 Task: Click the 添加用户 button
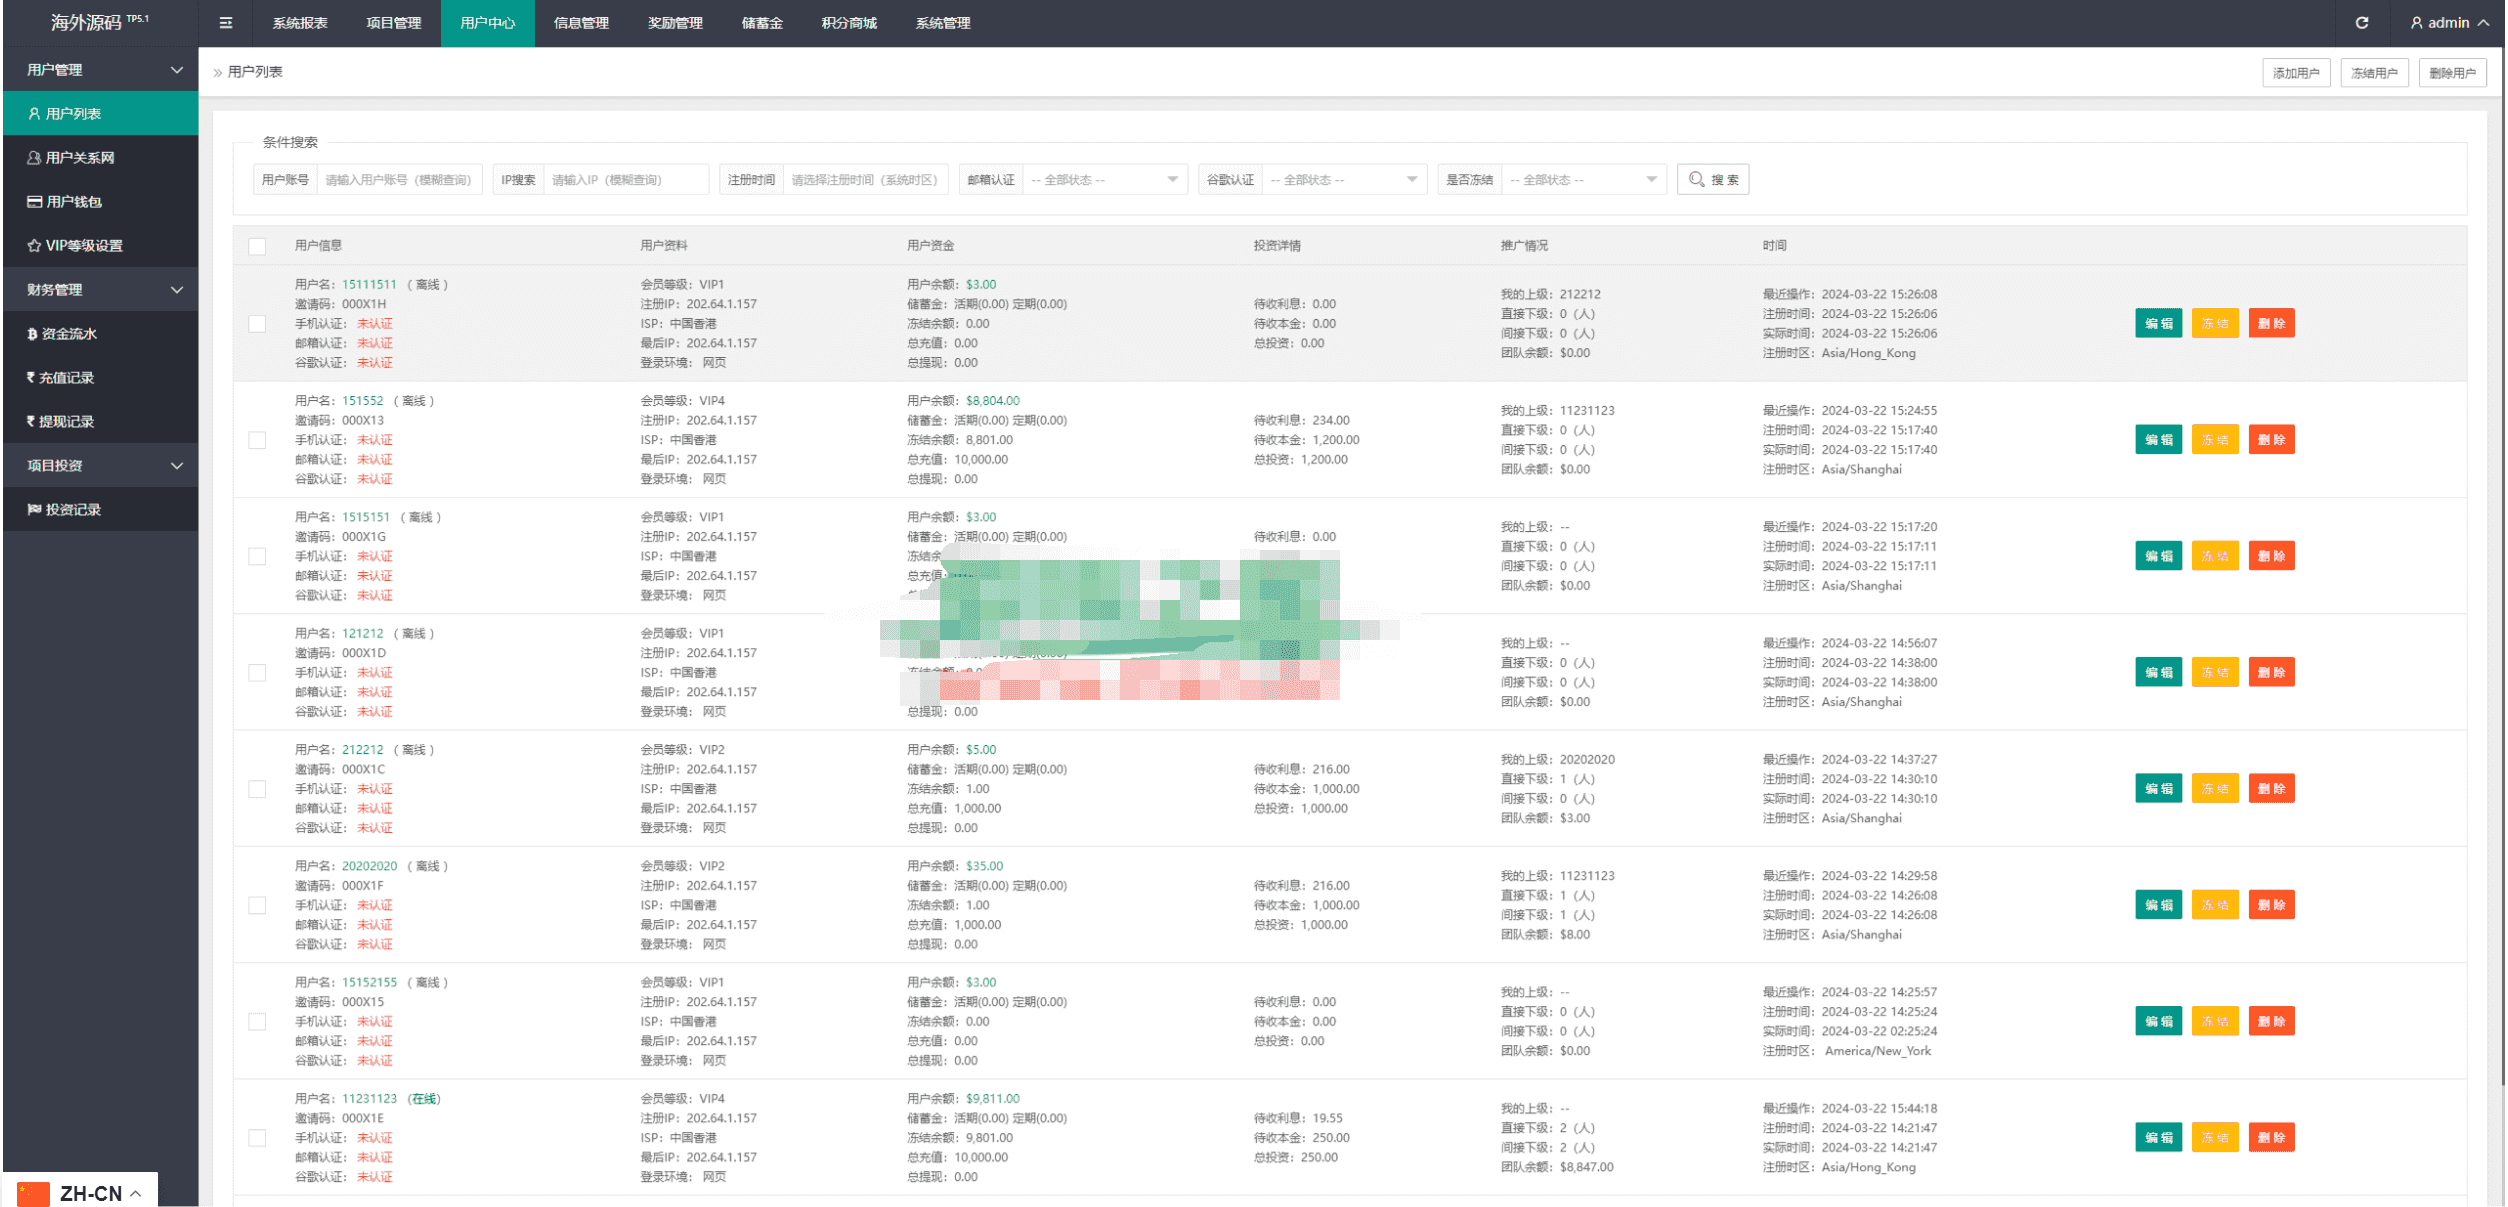[2295, 73]
